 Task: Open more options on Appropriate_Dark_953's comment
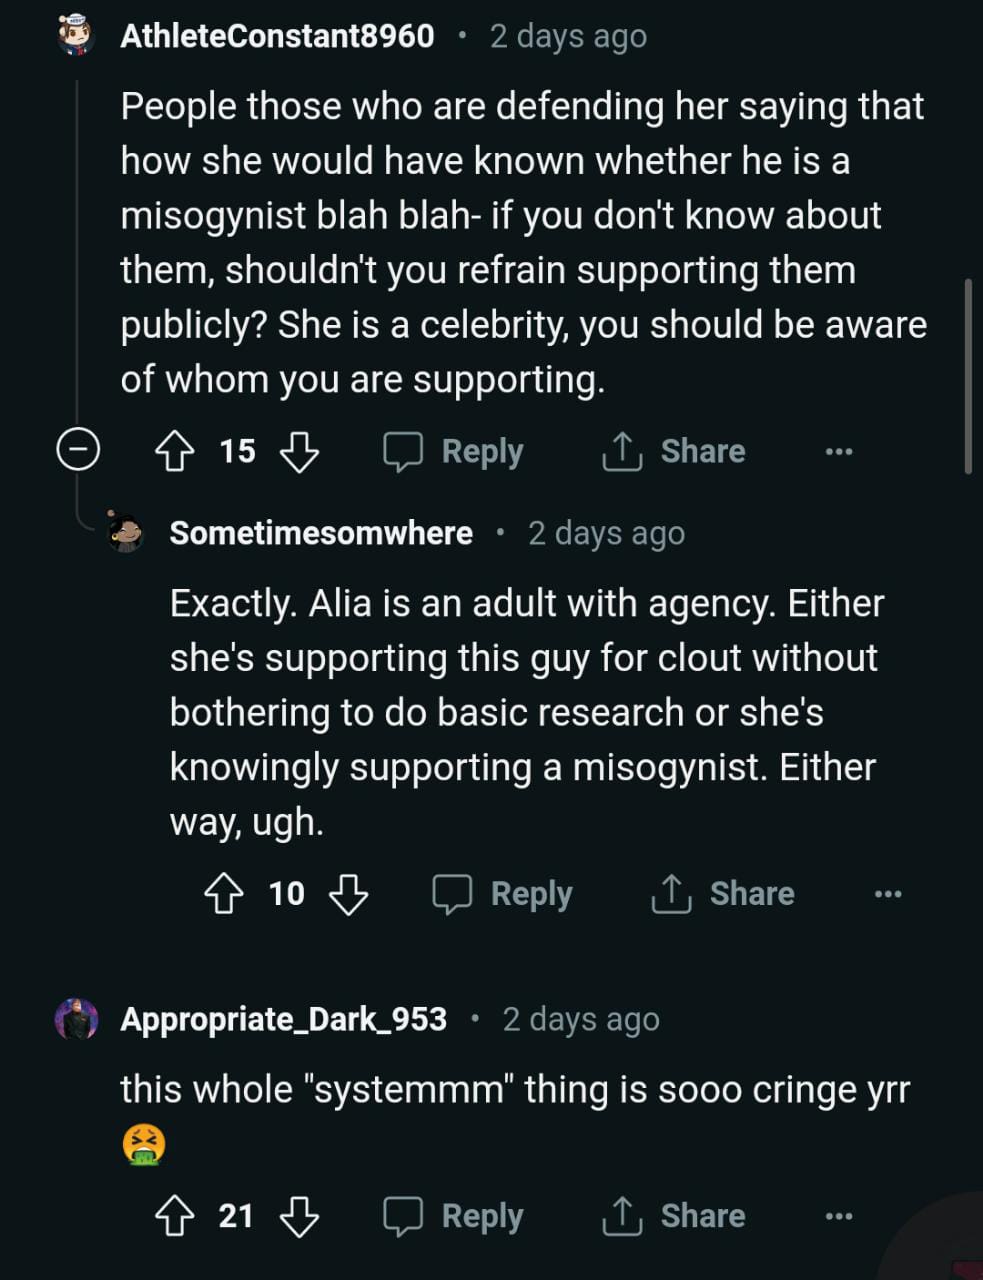[x=839, y=1216]
